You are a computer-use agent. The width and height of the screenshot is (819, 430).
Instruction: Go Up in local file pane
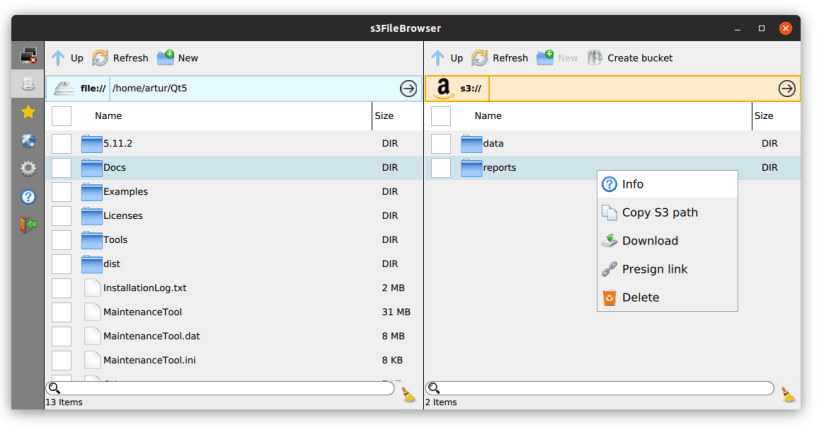pos(67,58)
